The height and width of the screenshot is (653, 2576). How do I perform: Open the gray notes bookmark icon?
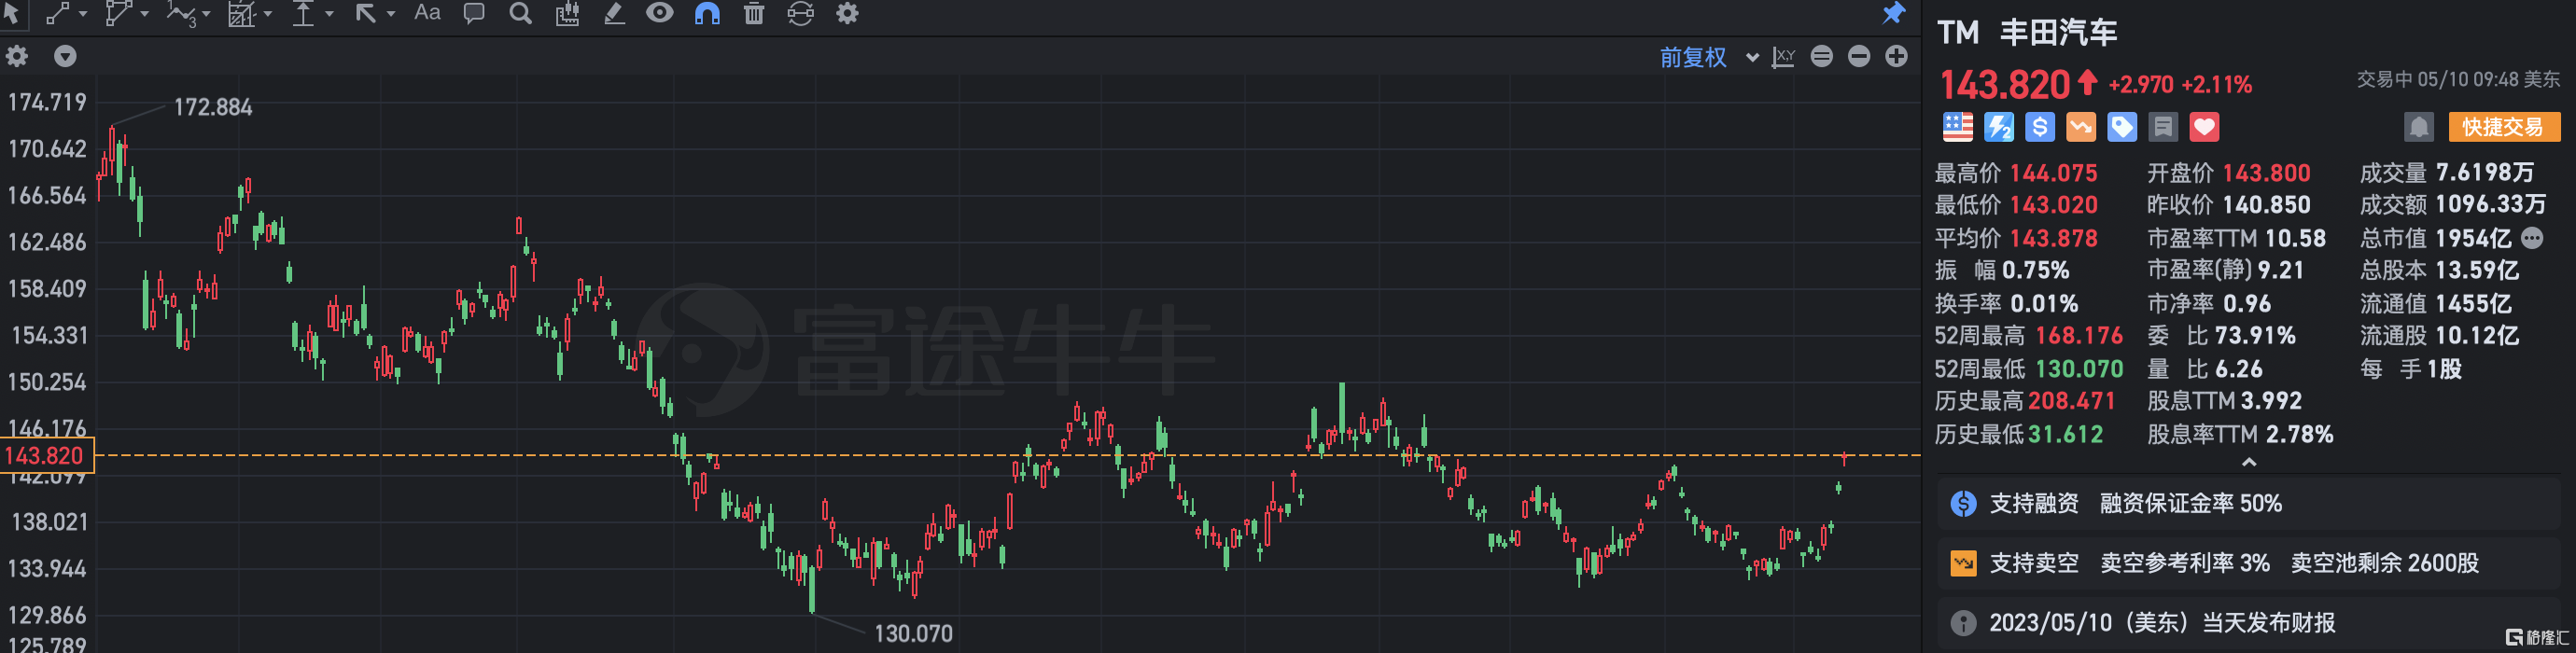(2162, 127)
